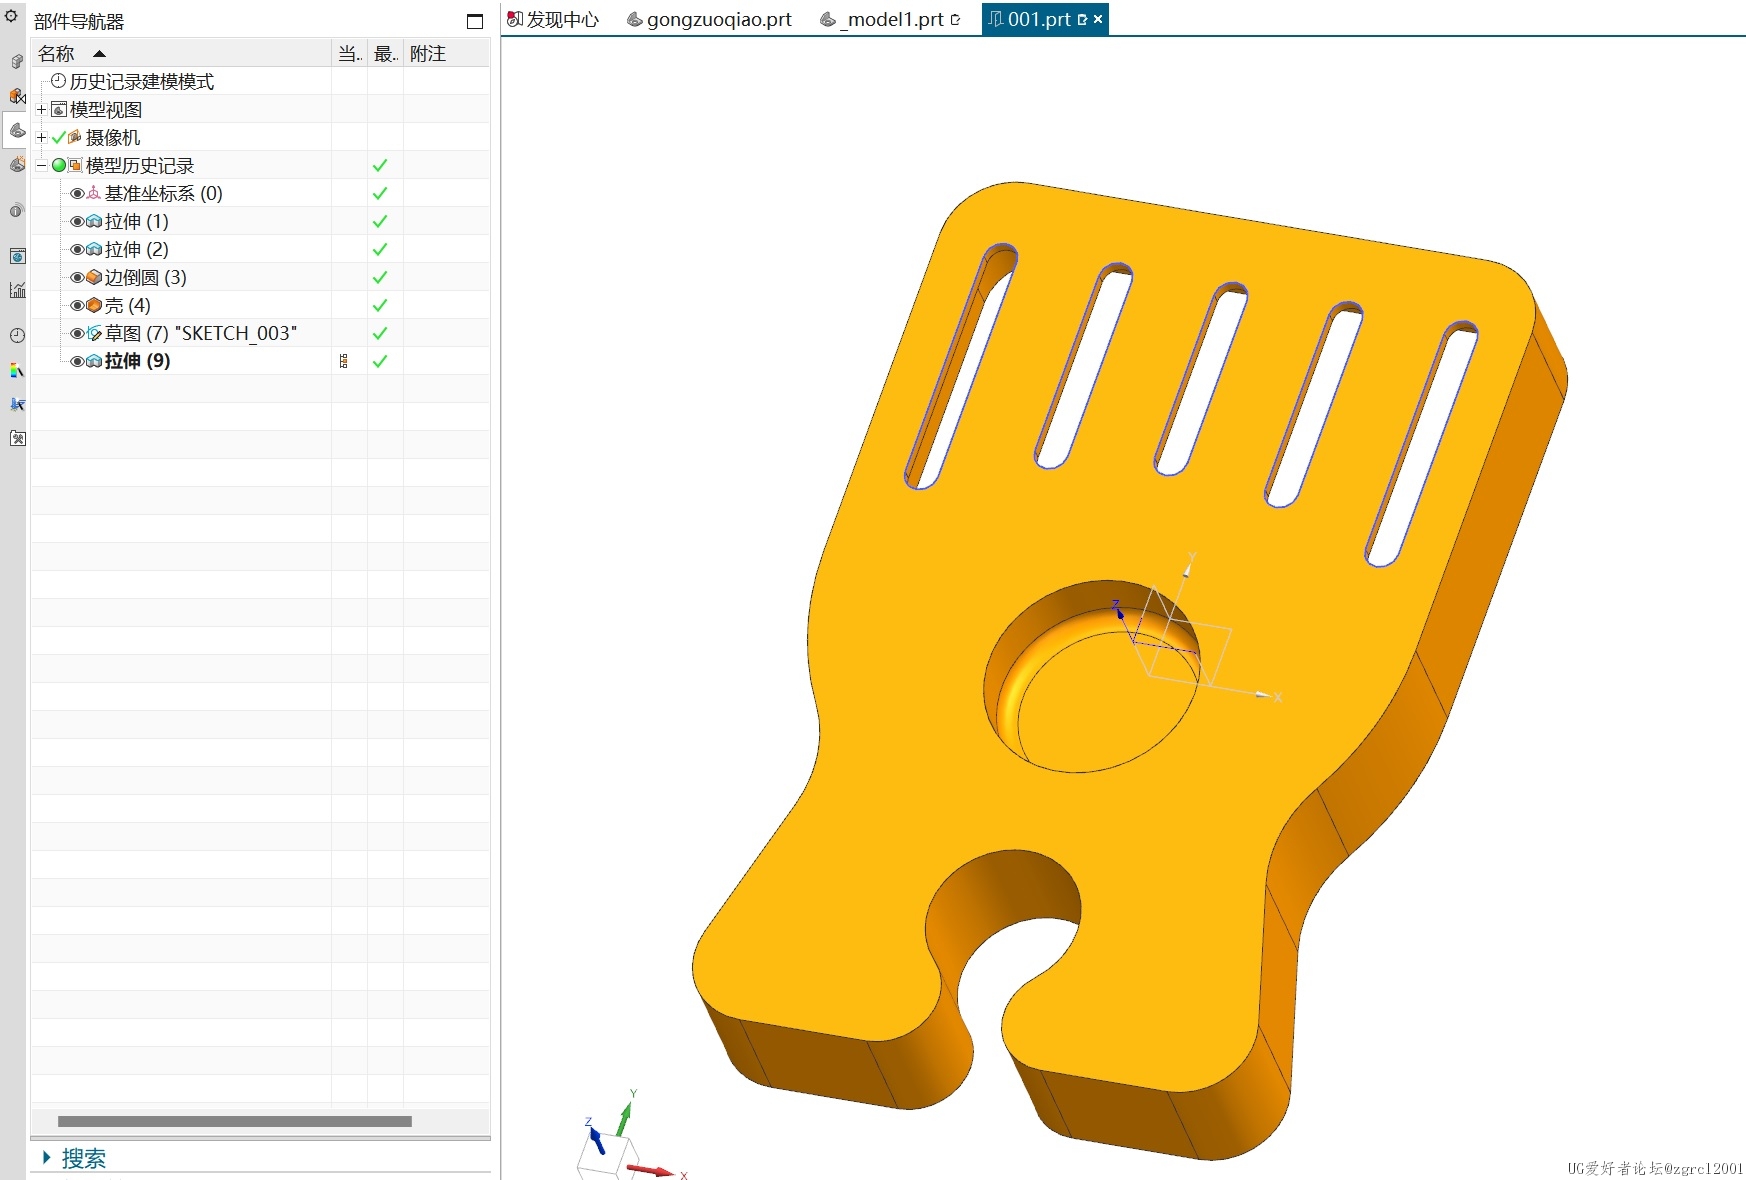
Task: Open the History clock sidebar tab
Action: click(x=16, y=336)
